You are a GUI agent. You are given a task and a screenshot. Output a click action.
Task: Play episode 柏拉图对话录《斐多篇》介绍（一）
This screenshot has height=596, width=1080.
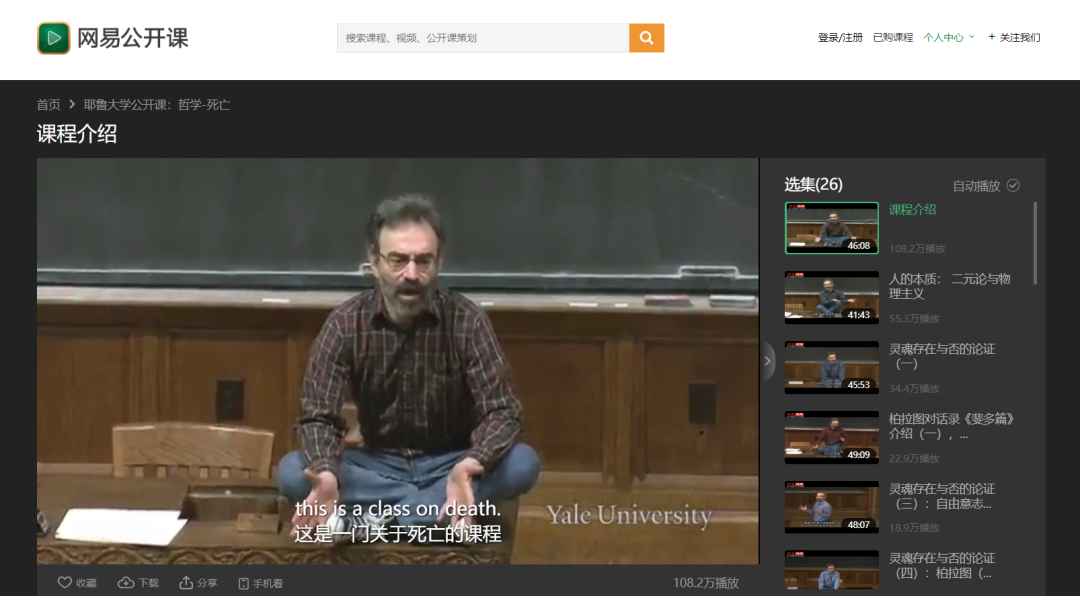coord(951,426)
